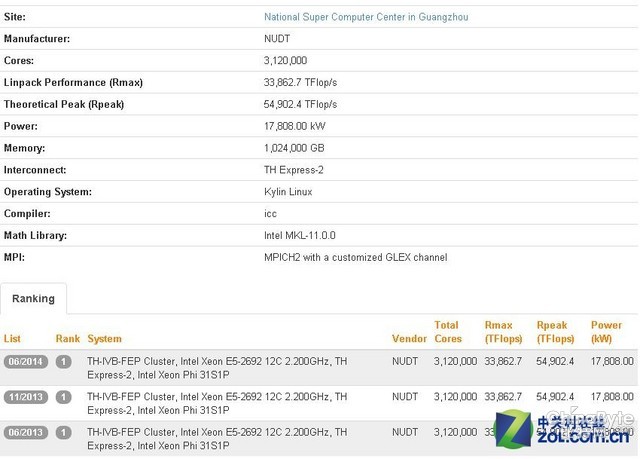640x459 pixels.
Task: Open National Super Computer Center in Guangzhou link
Action: 366,17
